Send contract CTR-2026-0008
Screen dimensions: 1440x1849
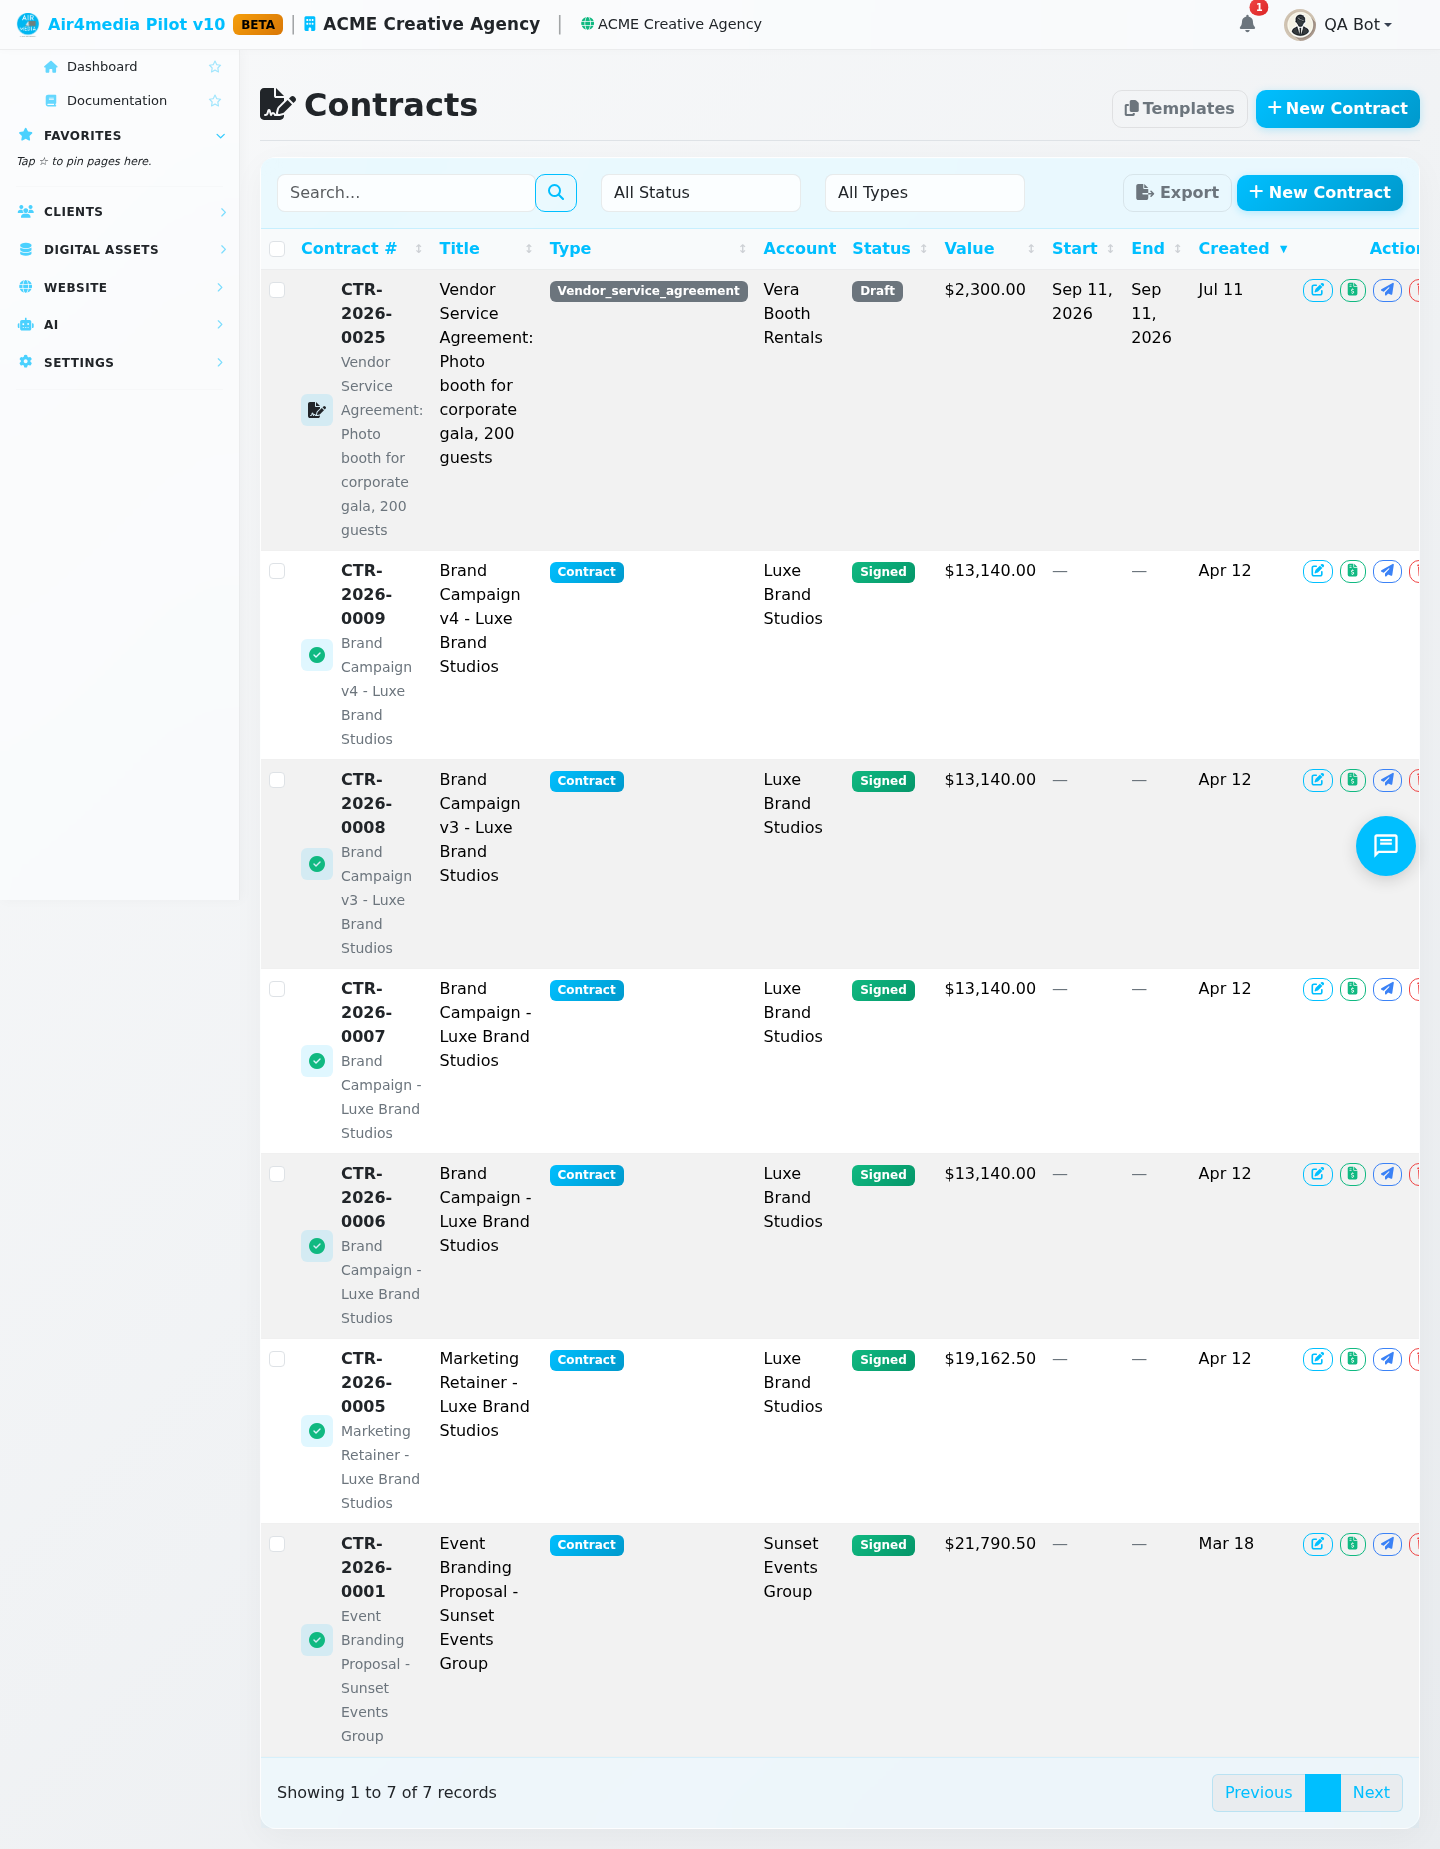pos(1387,780)
